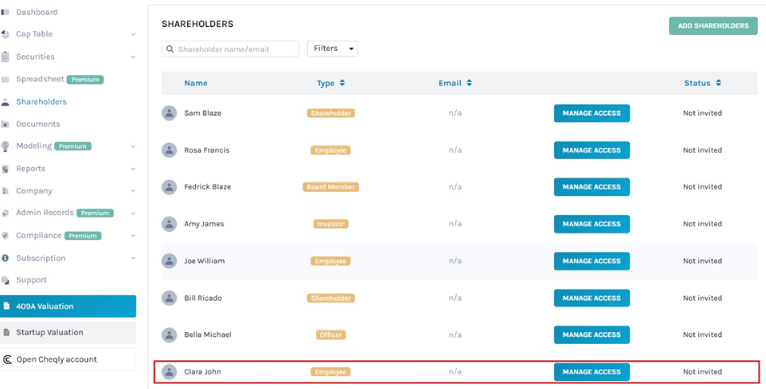
Task: Click the Investor type tag
Action: point(331,224)
